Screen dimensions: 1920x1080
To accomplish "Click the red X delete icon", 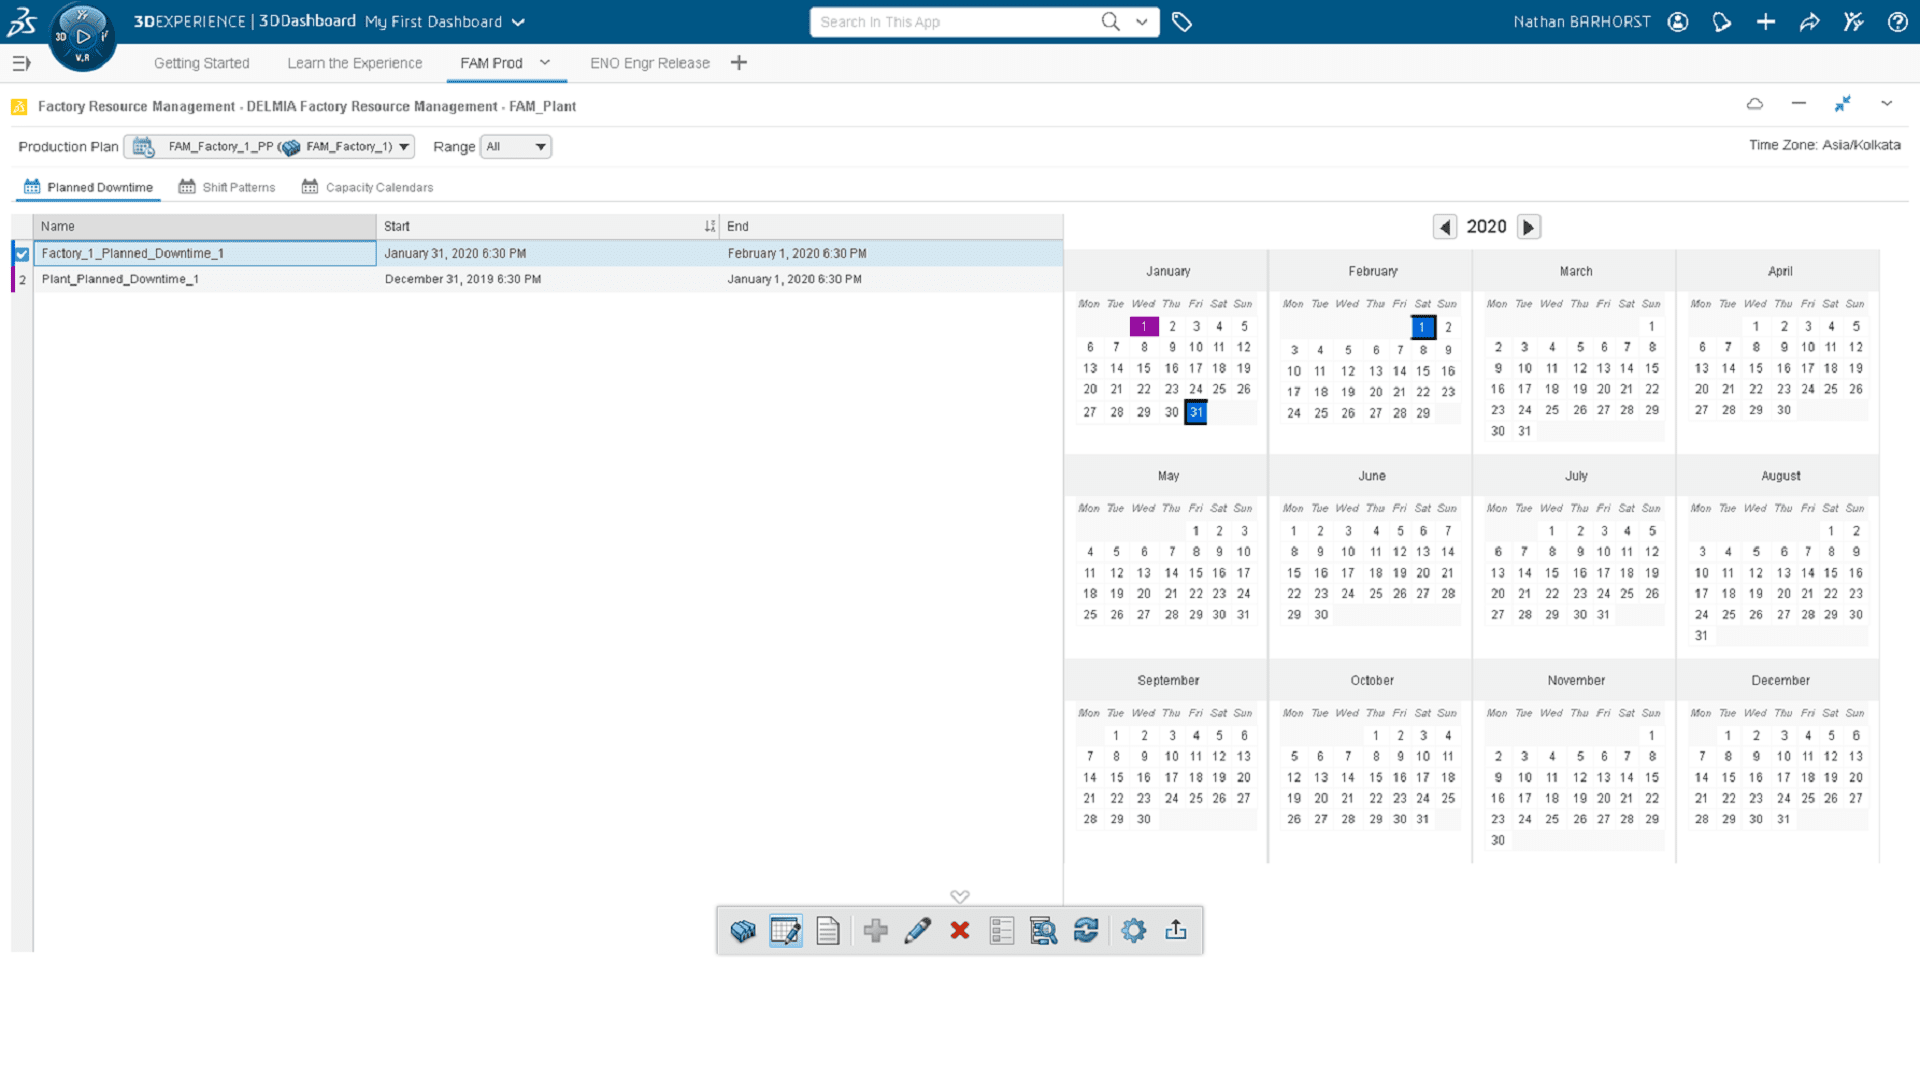I will click(x=960, y=931).
